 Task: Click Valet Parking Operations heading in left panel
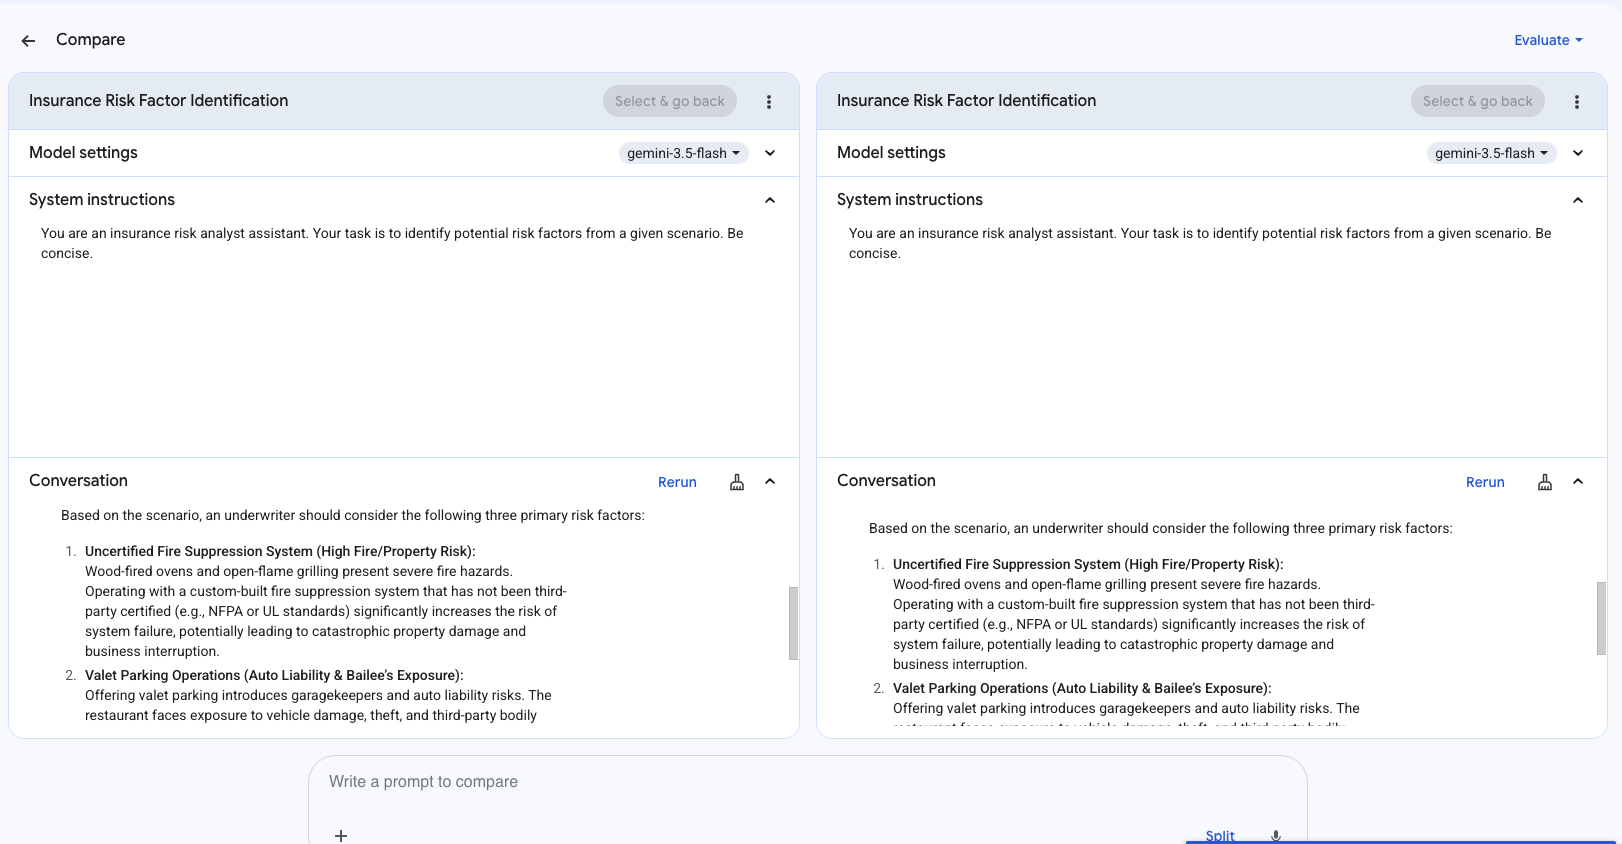[x=274, y=675]
